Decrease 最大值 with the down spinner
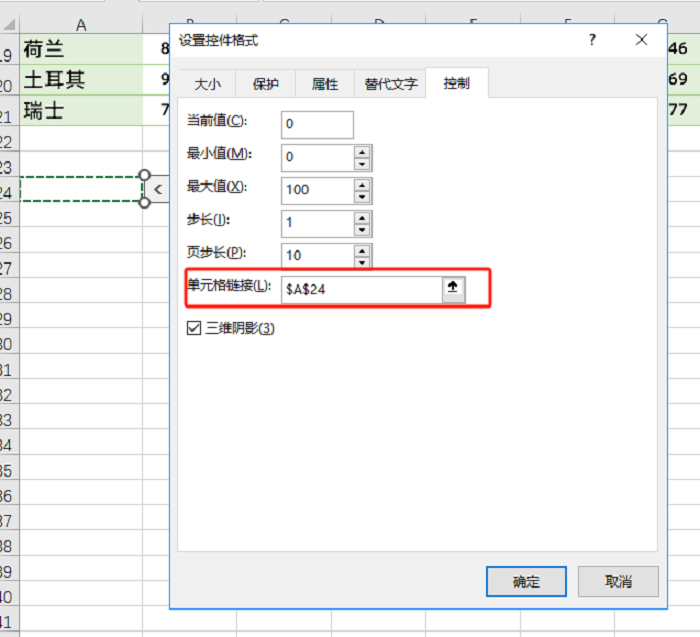 pos(362,196)
